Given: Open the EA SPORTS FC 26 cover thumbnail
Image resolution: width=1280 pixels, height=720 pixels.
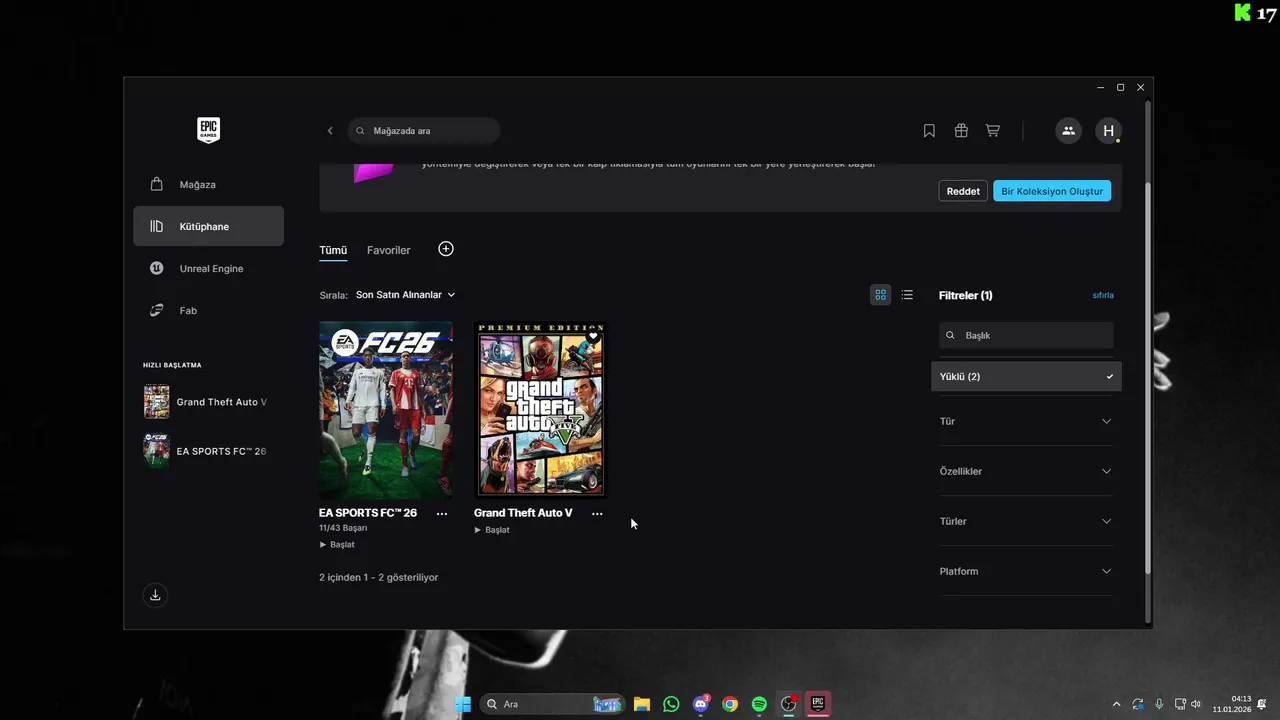Looking at the screenshot, I should (385, 410).
